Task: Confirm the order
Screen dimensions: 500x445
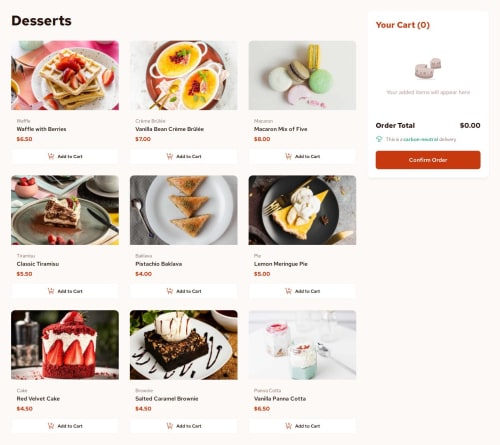Action: click(428, 160)
